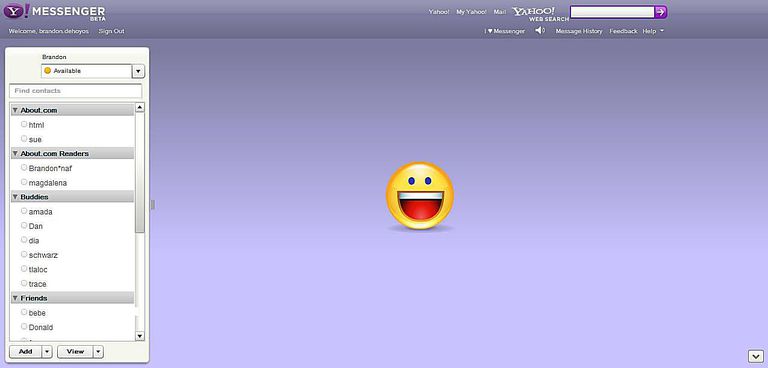Select the status circle beside Donald
Viewport: 768px width, 368px height.
tap(24, 326)
